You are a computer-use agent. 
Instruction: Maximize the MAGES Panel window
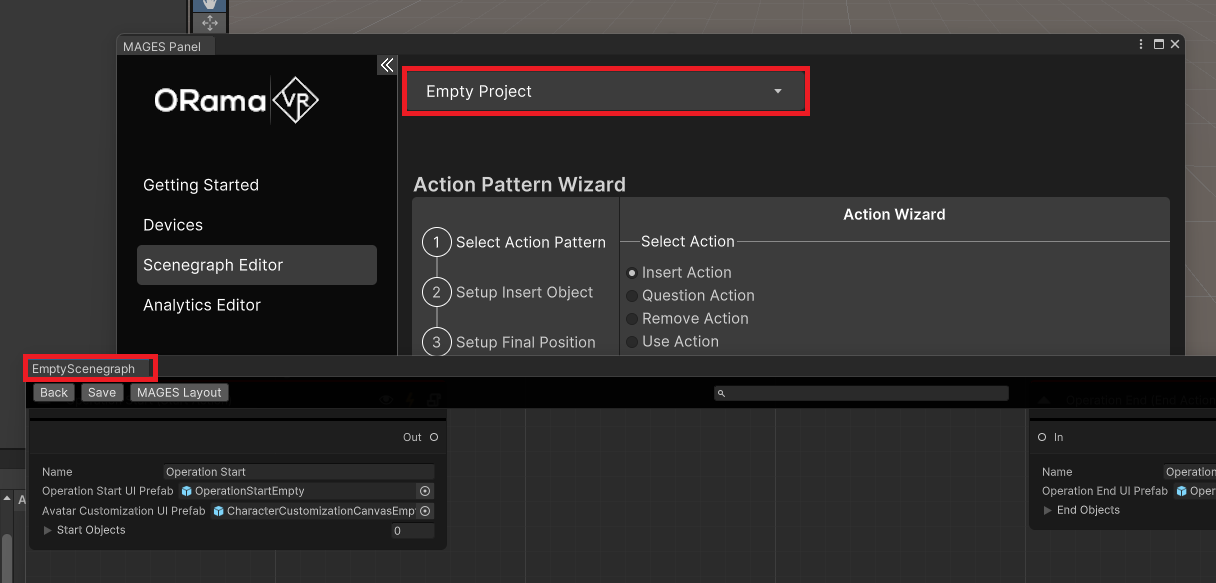click(x=1159, y=45)
